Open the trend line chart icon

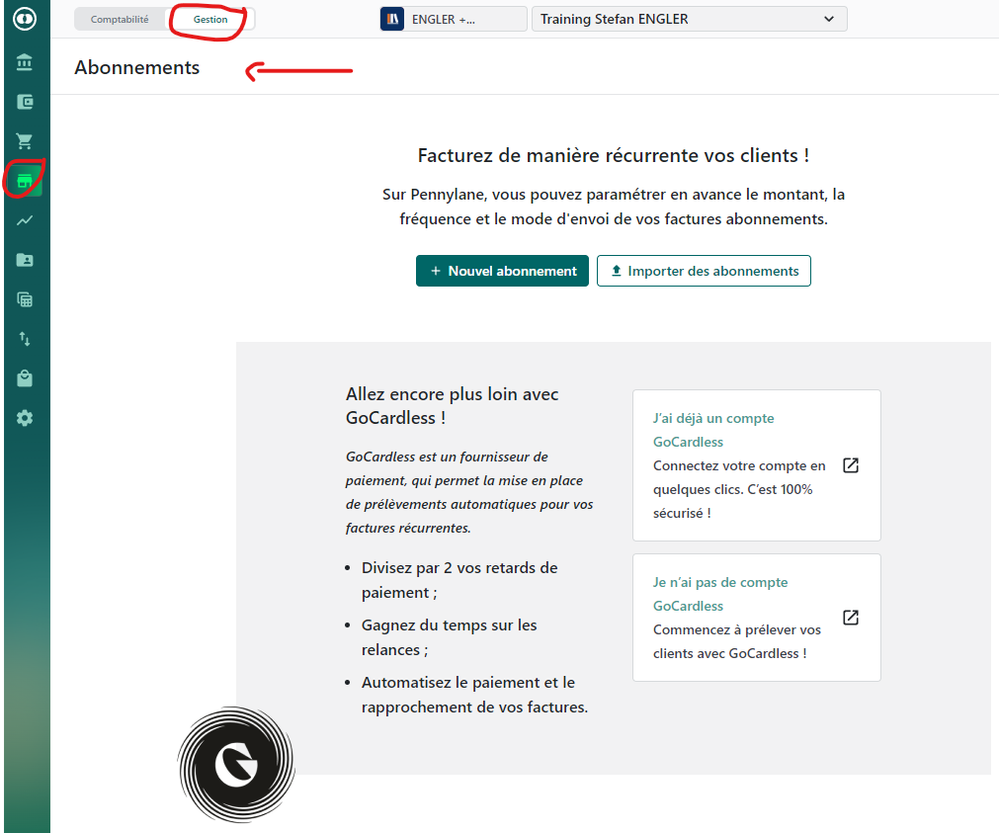(24, 220)
